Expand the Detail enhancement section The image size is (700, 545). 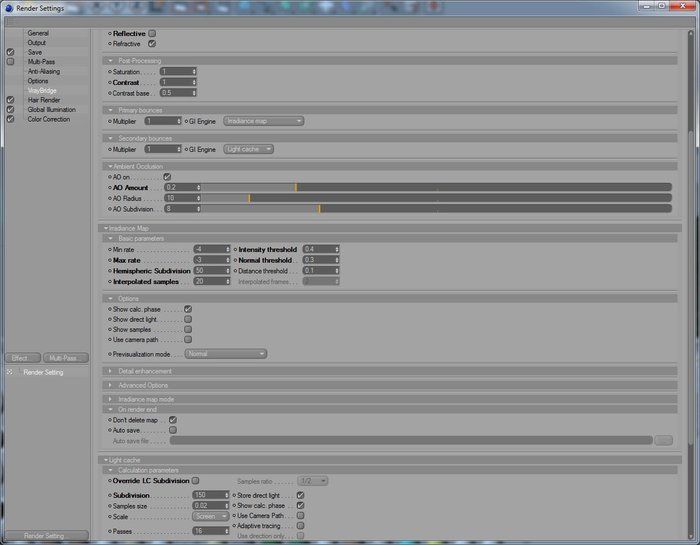pyautogui.click(x=110, y=371)
